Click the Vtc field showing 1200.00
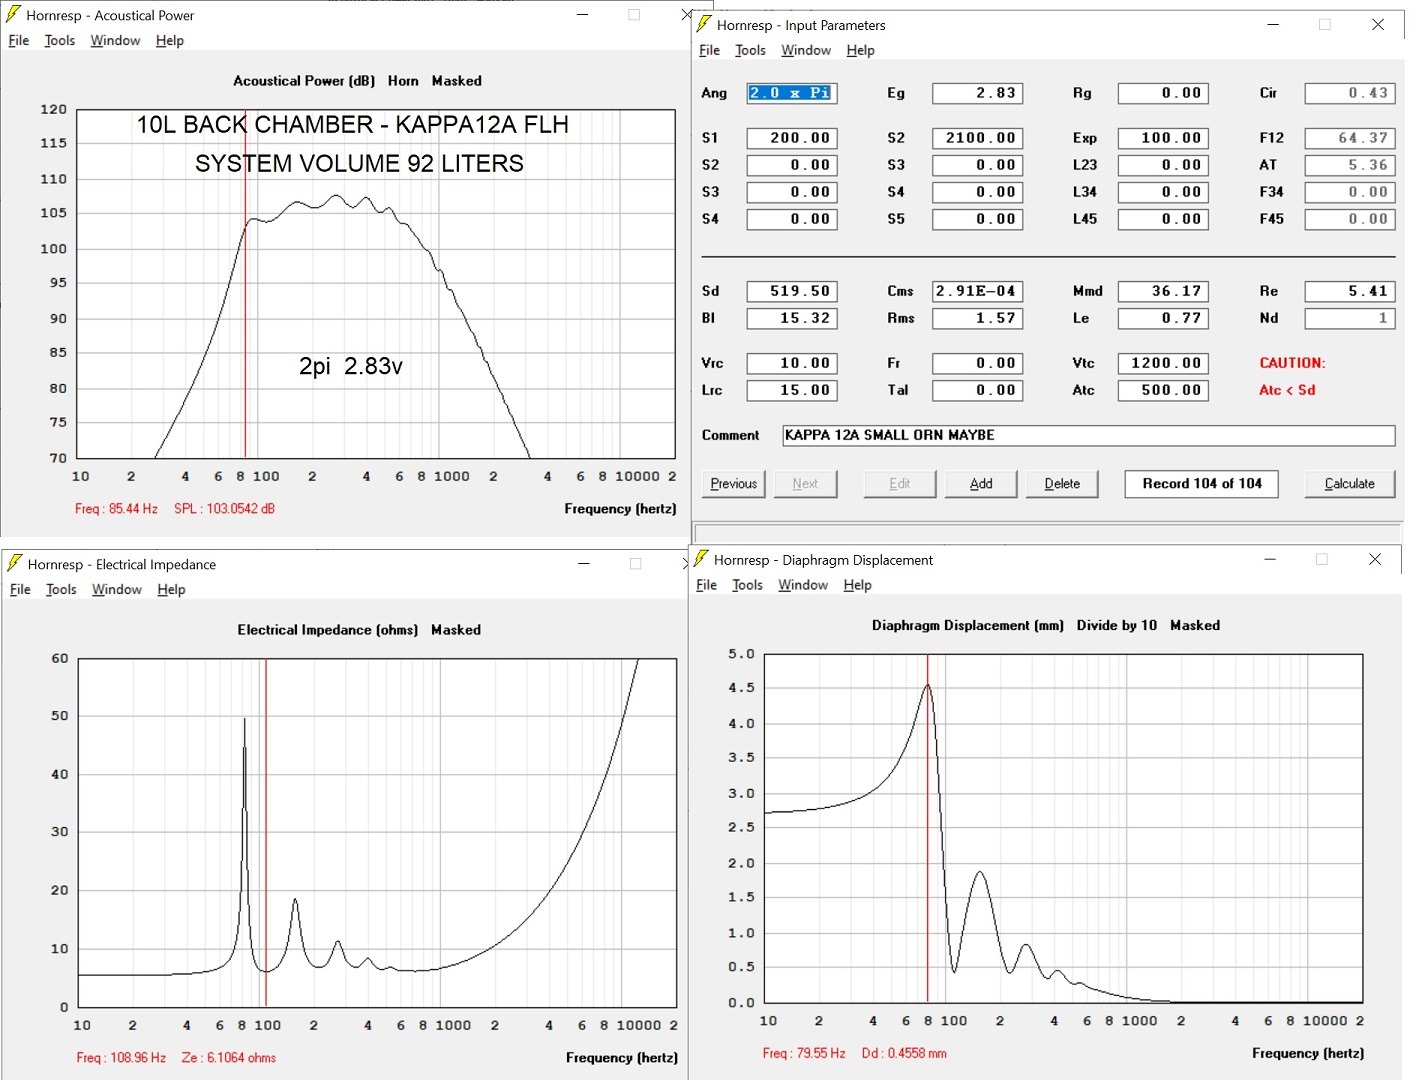The height and width of the screenshot is (1080, 1425). pyautogui.click(x=1163, y=363)
